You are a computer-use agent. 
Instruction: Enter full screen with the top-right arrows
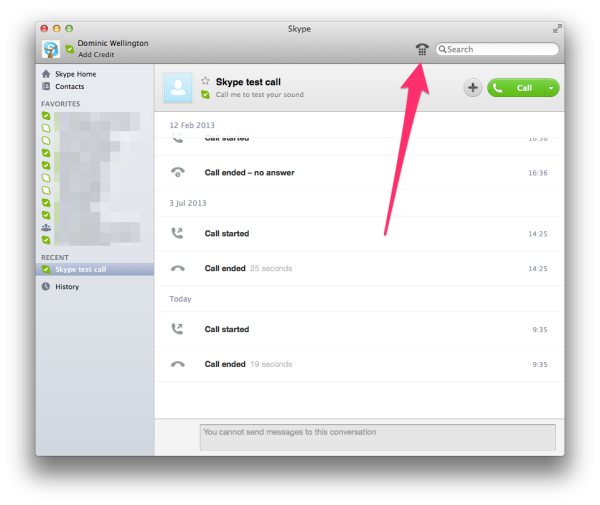(x=557, y=29)
